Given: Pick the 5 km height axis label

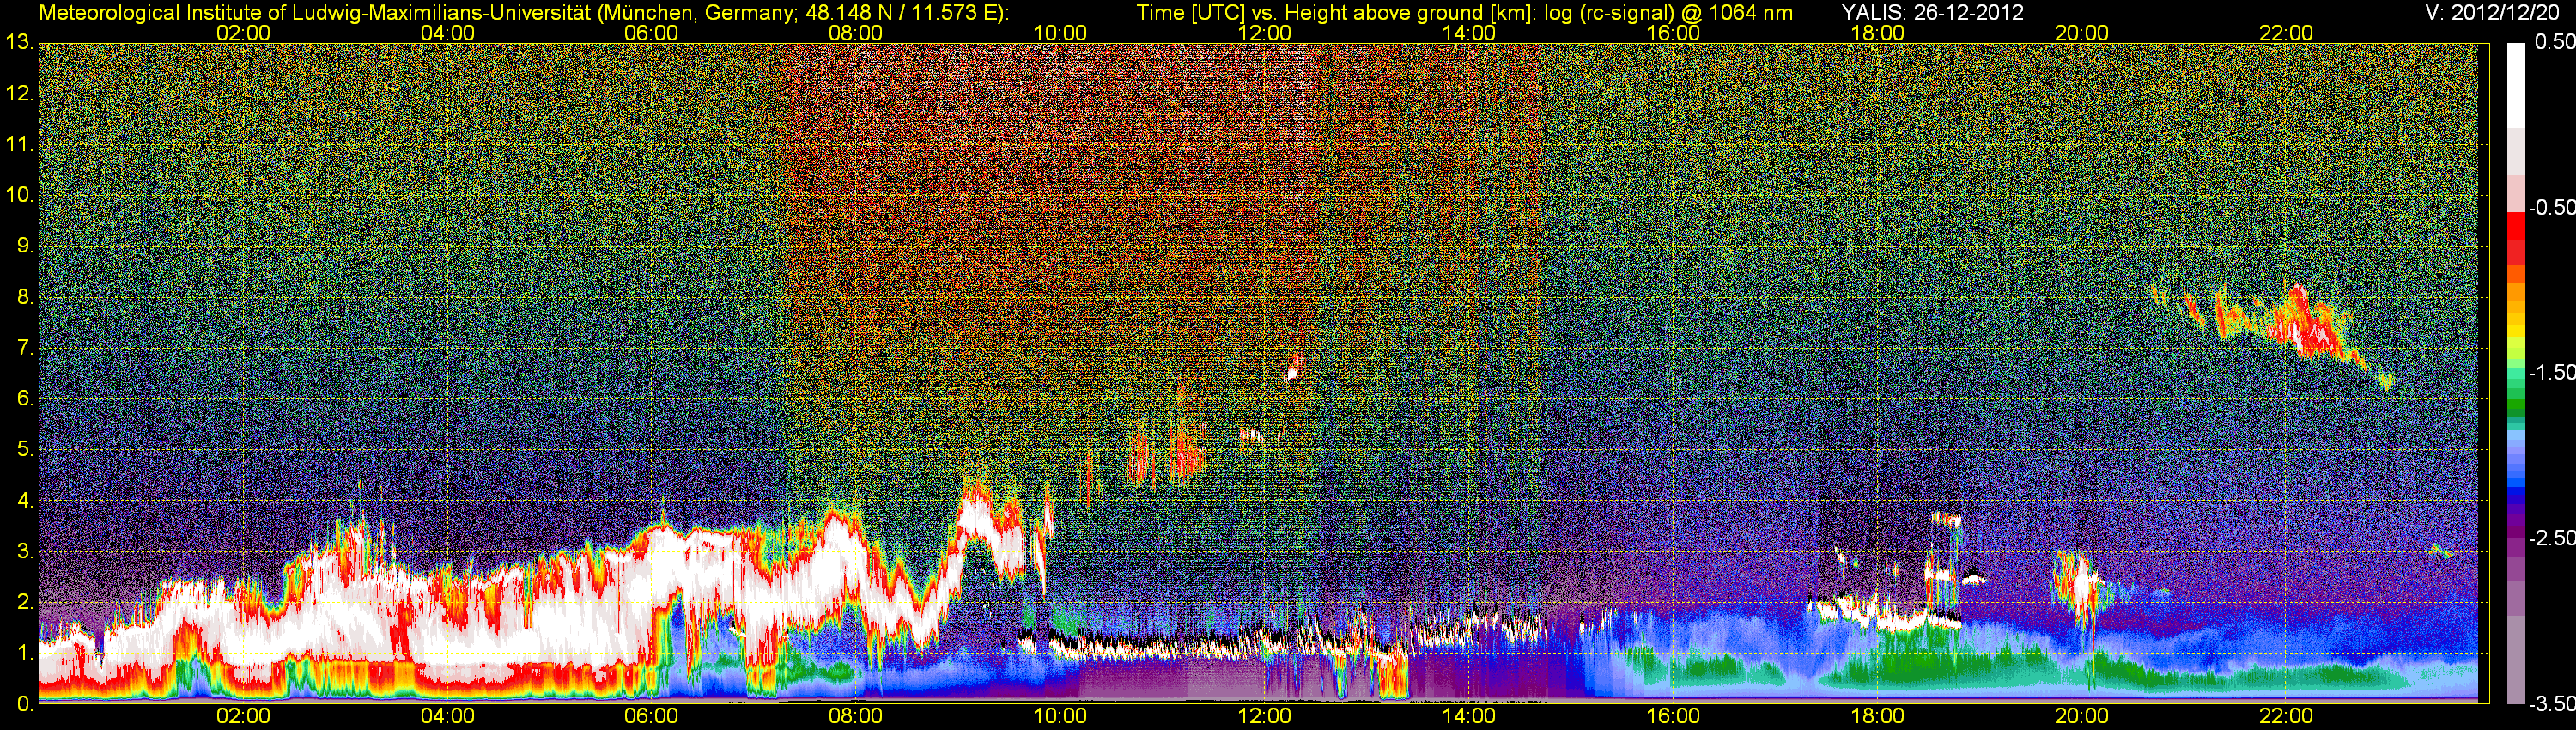Looking at the screenshot, I should (24, 450).
